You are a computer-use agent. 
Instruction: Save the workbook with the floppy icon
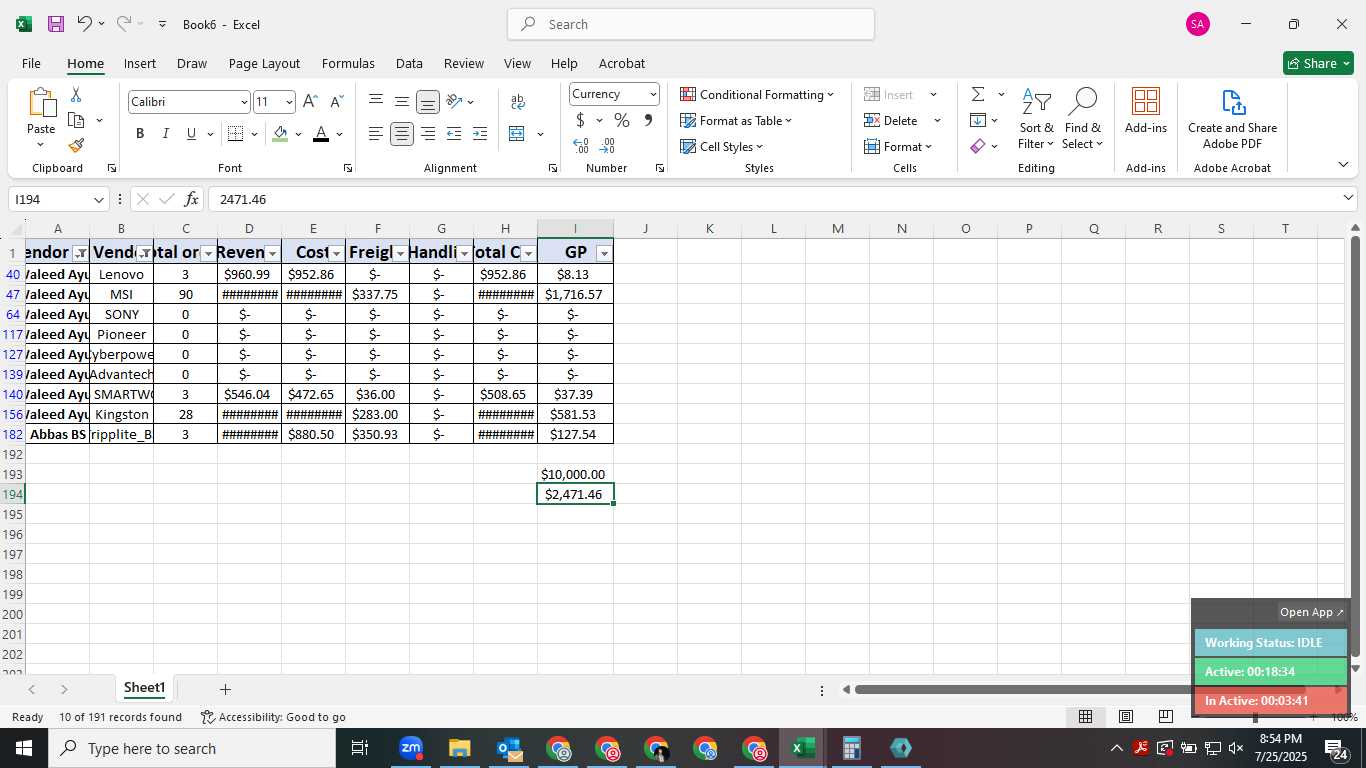point(56,24)
